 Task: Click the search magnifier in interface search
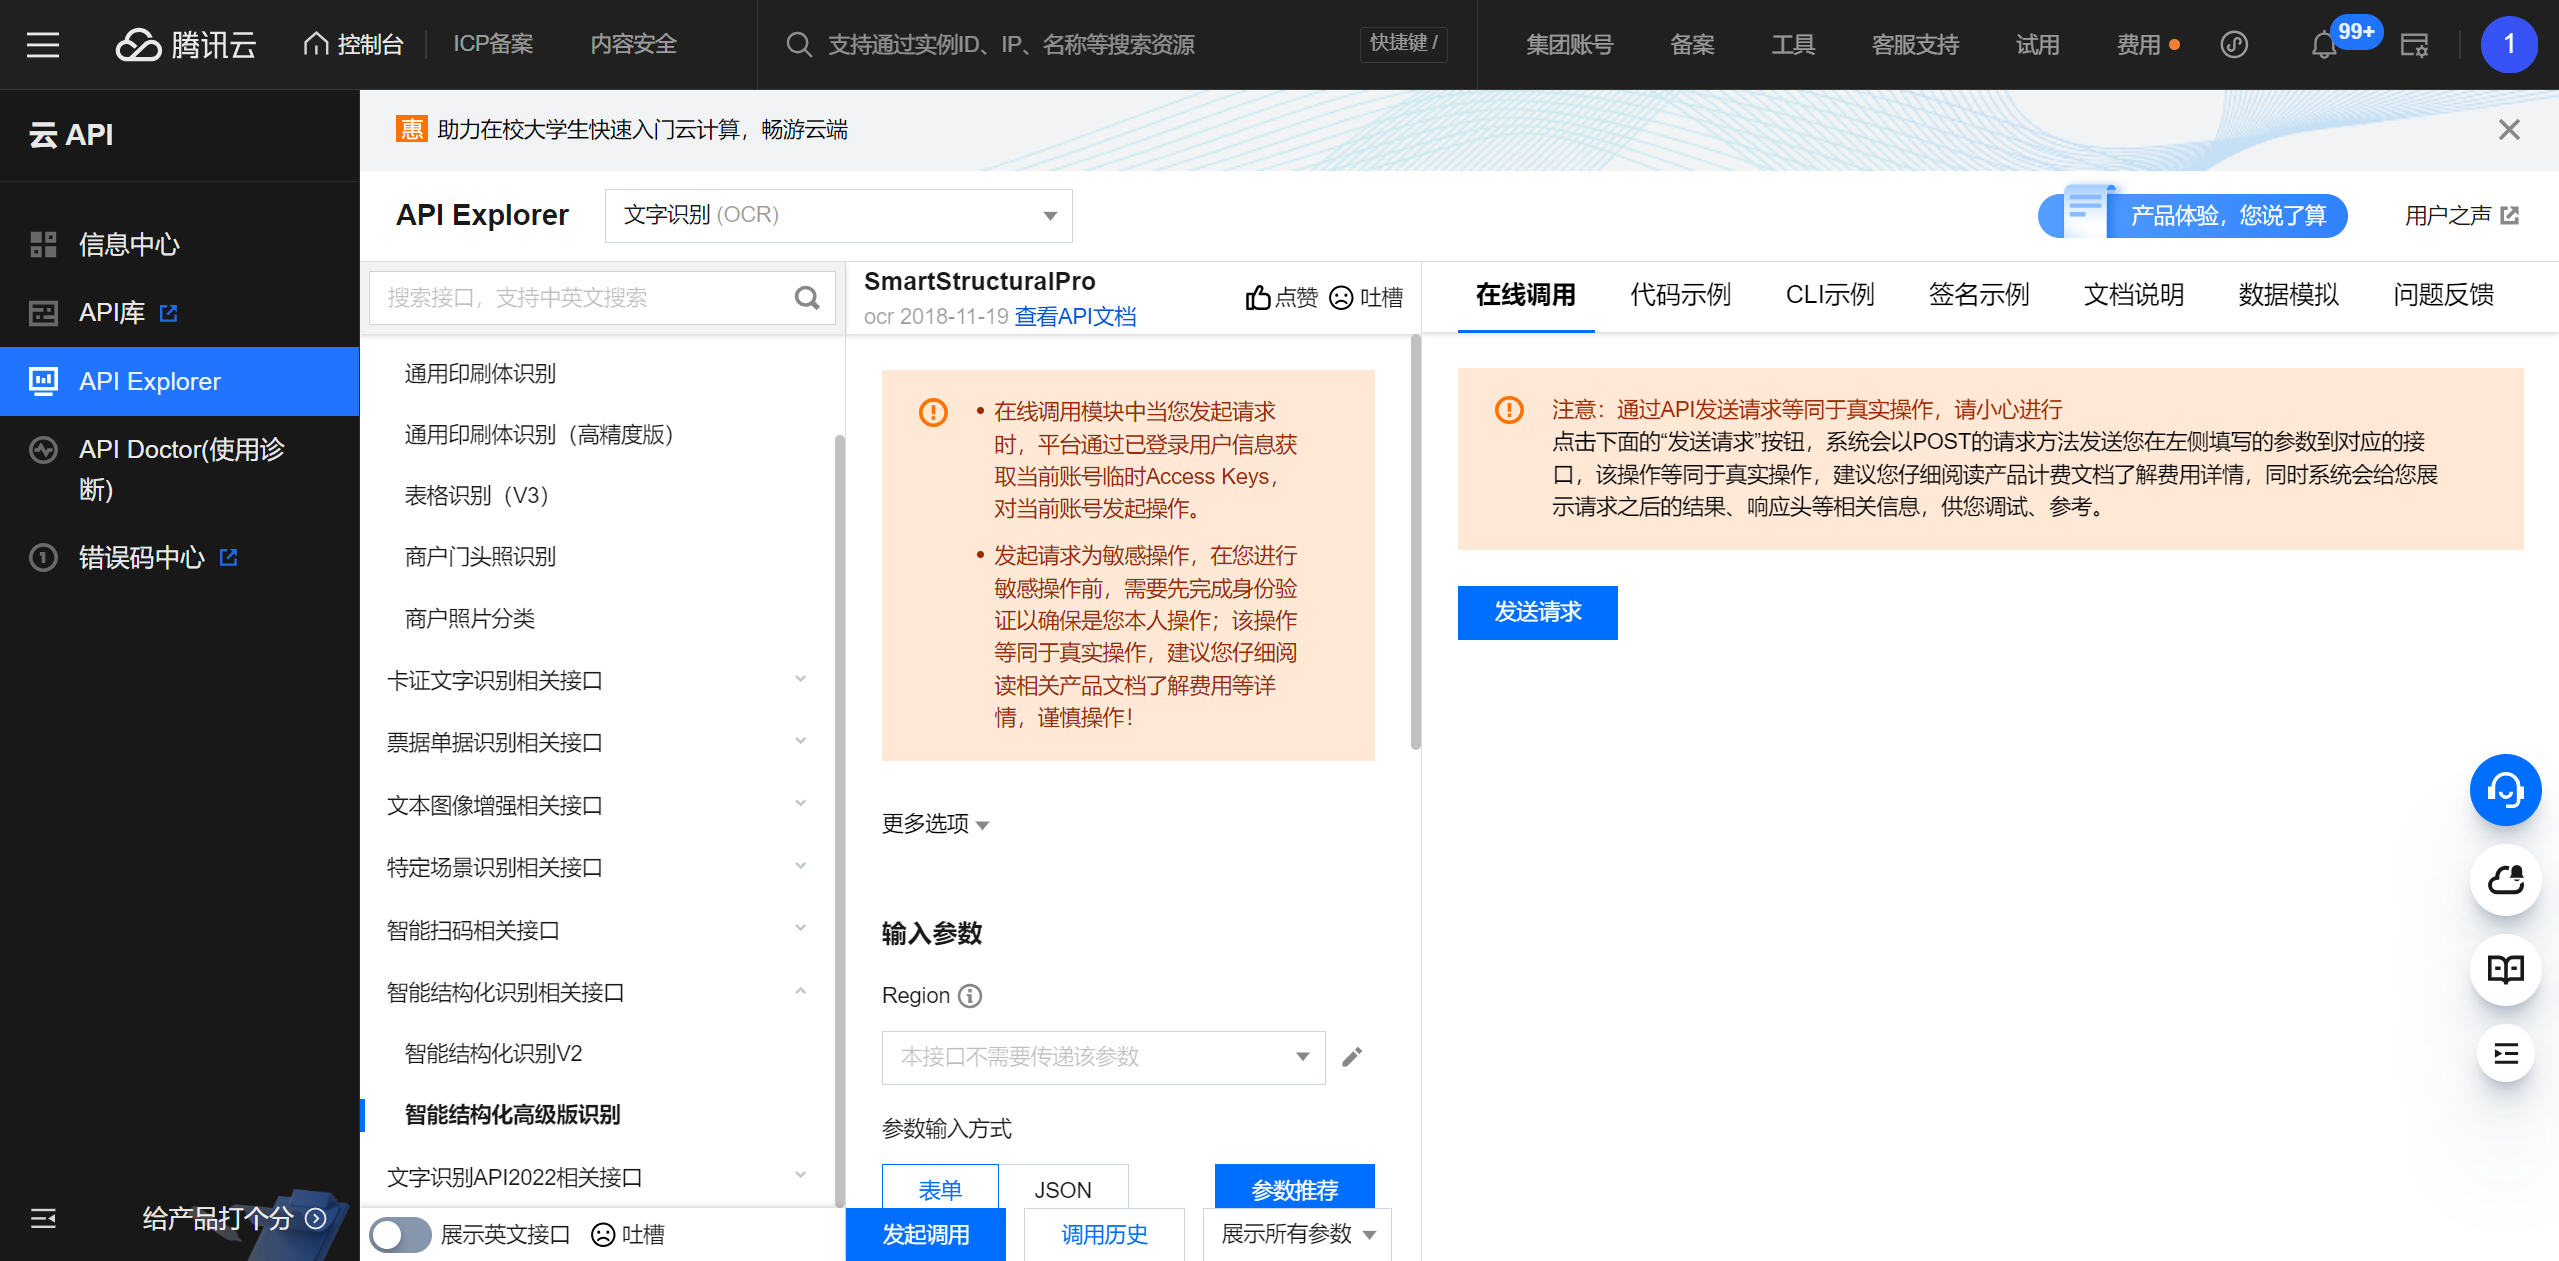point(807,297)
